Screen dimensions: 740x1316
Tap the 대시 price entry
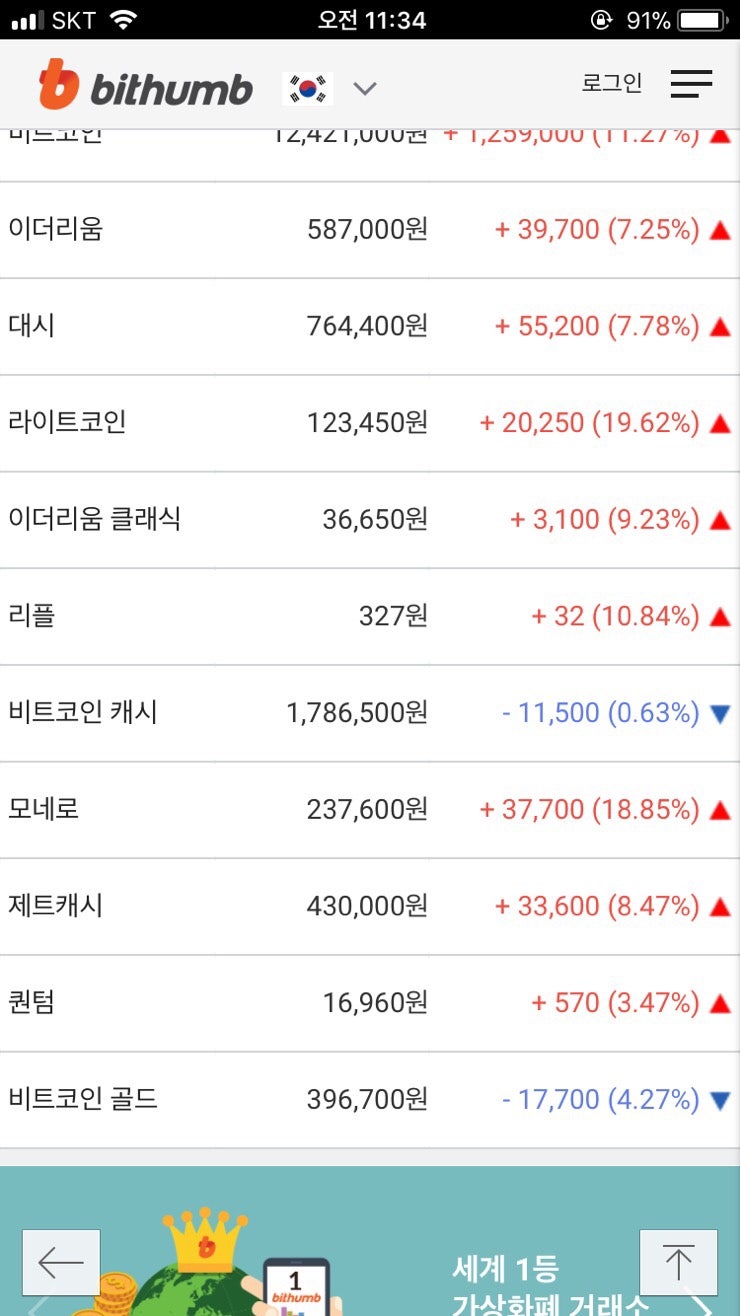tap(370, 326)
